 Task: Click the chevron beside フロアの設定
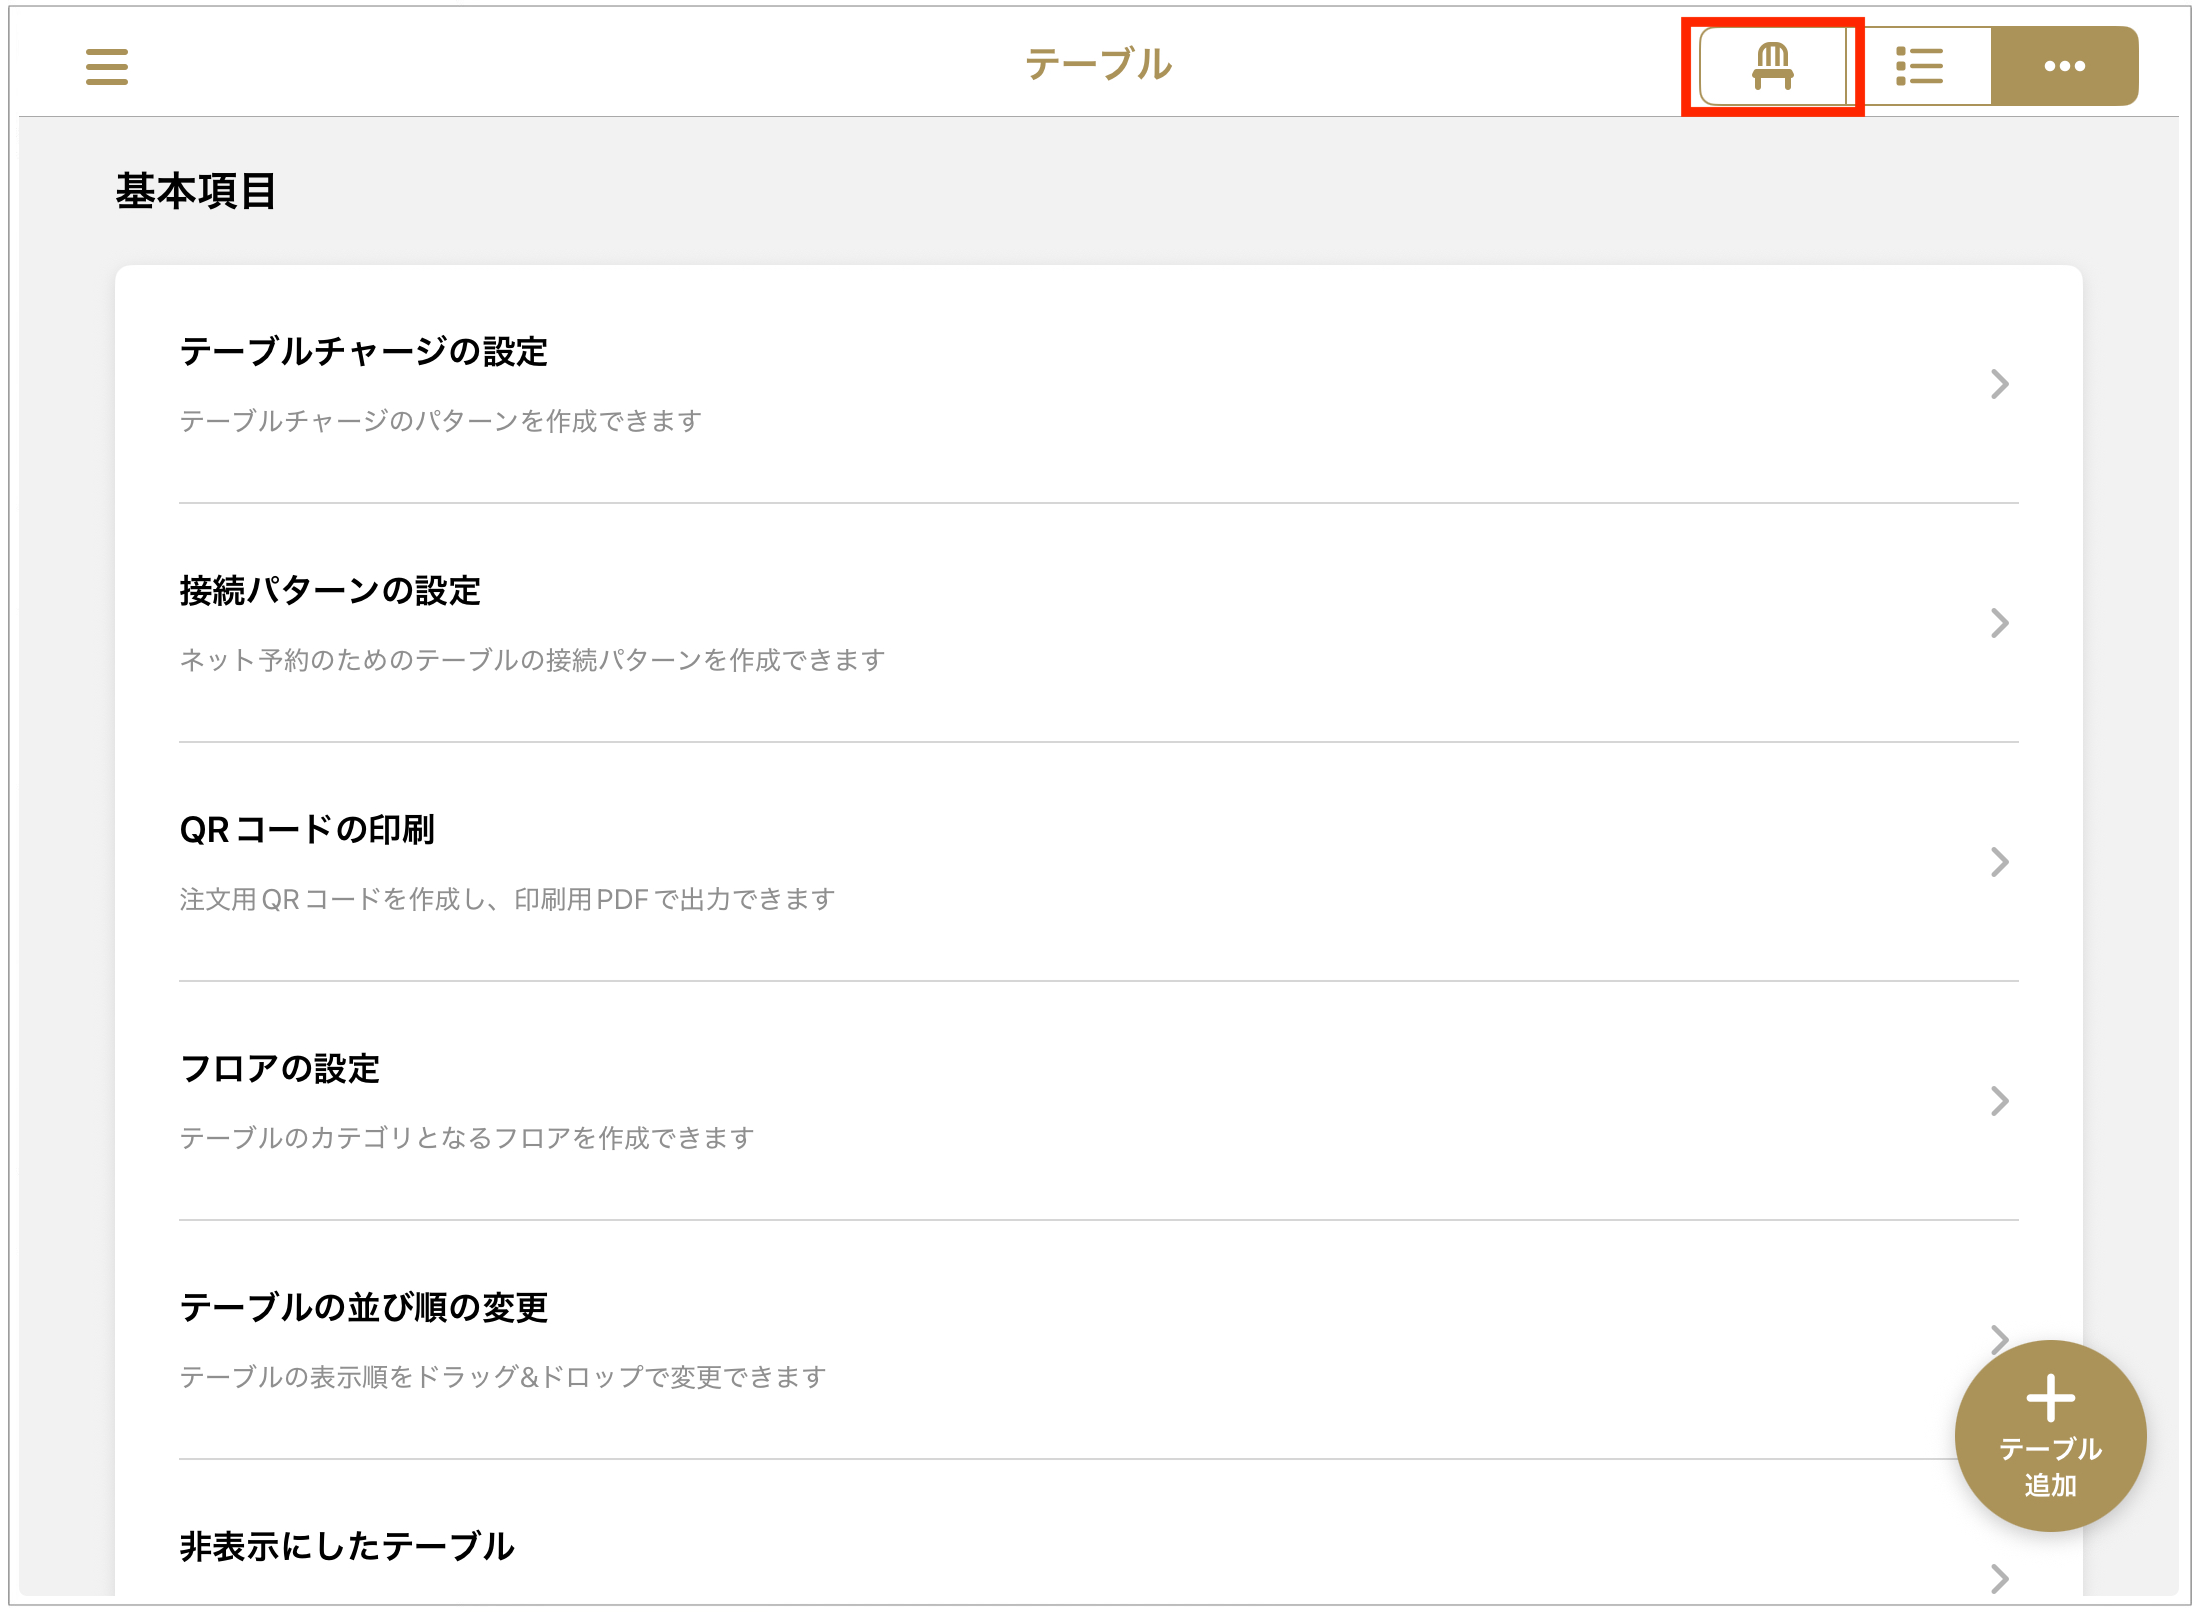(1999, 1101)
